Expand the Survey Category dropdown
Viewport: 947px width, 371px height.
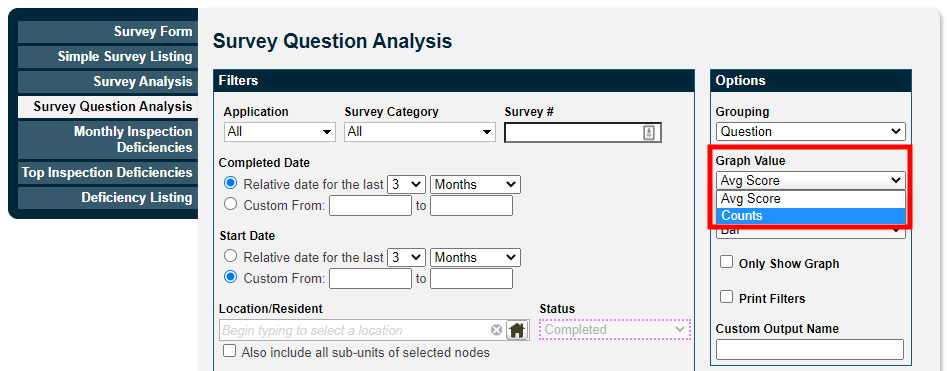click(420, 132)
